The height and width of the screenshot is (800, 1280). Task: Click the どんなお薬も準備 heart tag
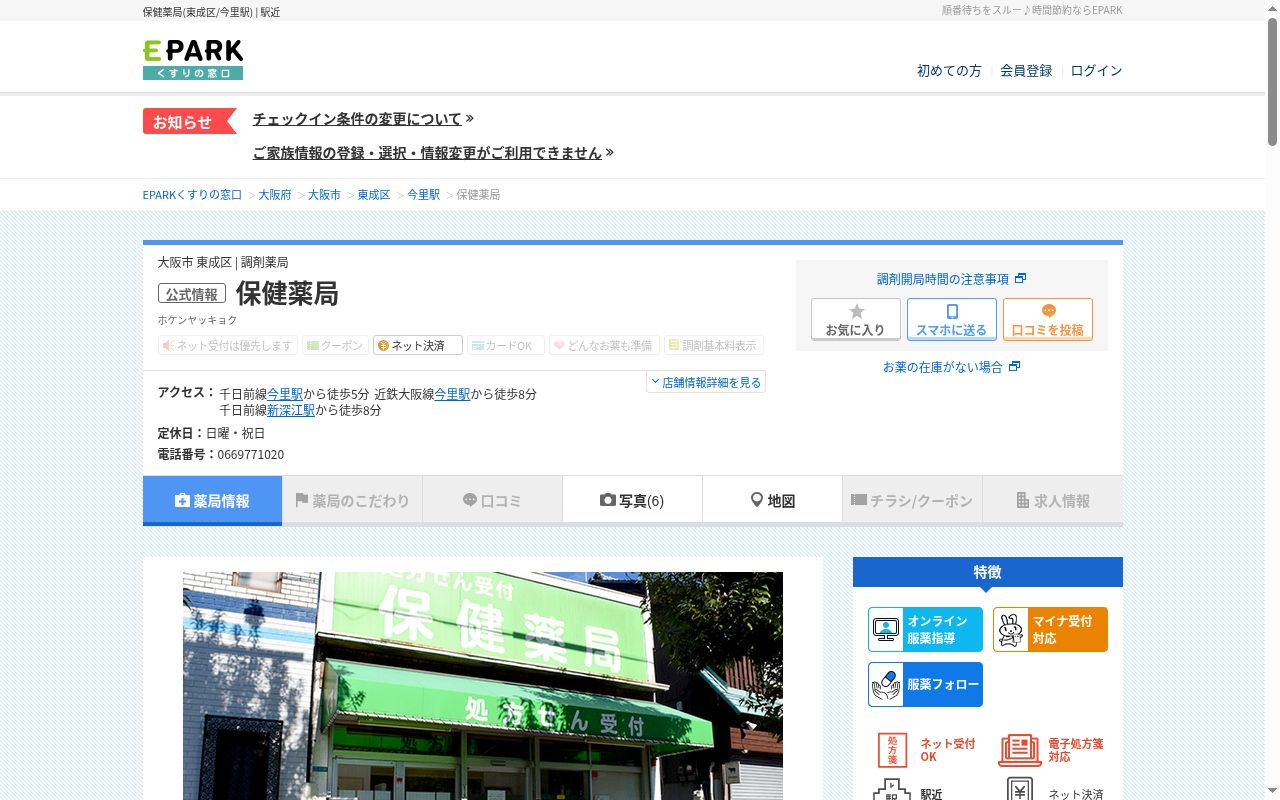[x=604, y=345]
